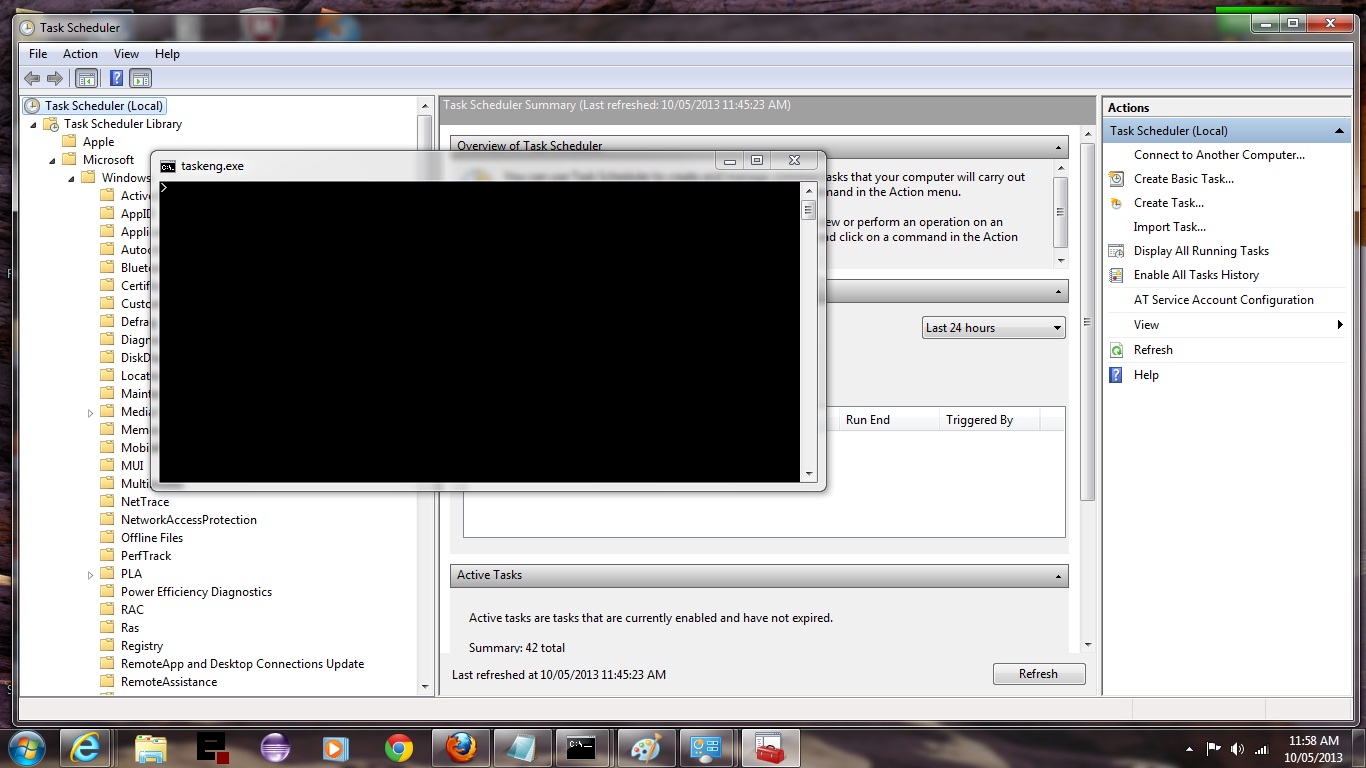Image resolution: width=1366 pixels, height=768 pixels.
Task: Click the blue Help icon in the toolbar
Action: pyautogui.click(x=116, y=78)
